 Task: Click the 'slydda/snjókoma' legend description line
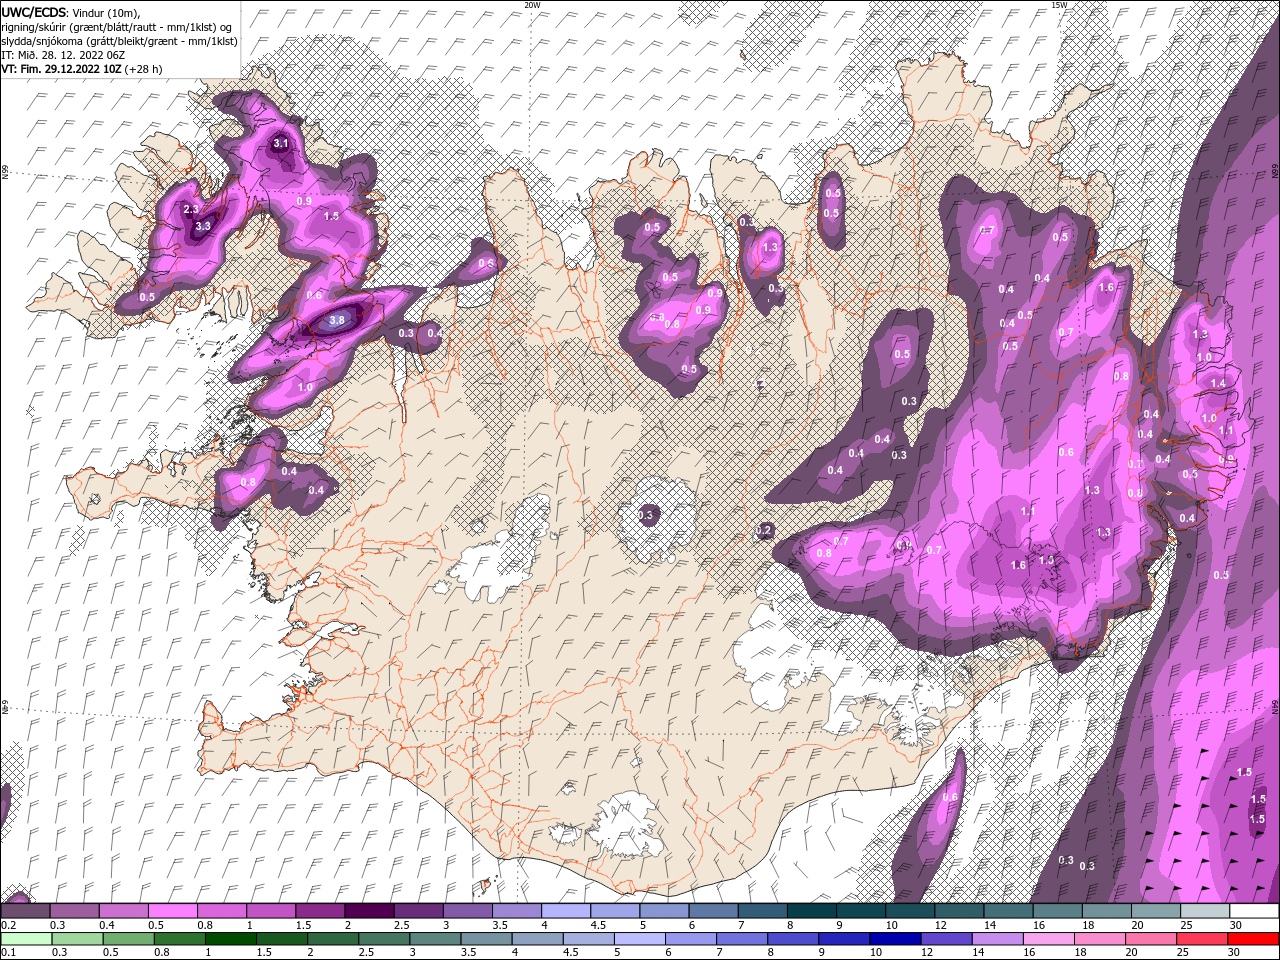pyautogui.click(x=119, y=41)
